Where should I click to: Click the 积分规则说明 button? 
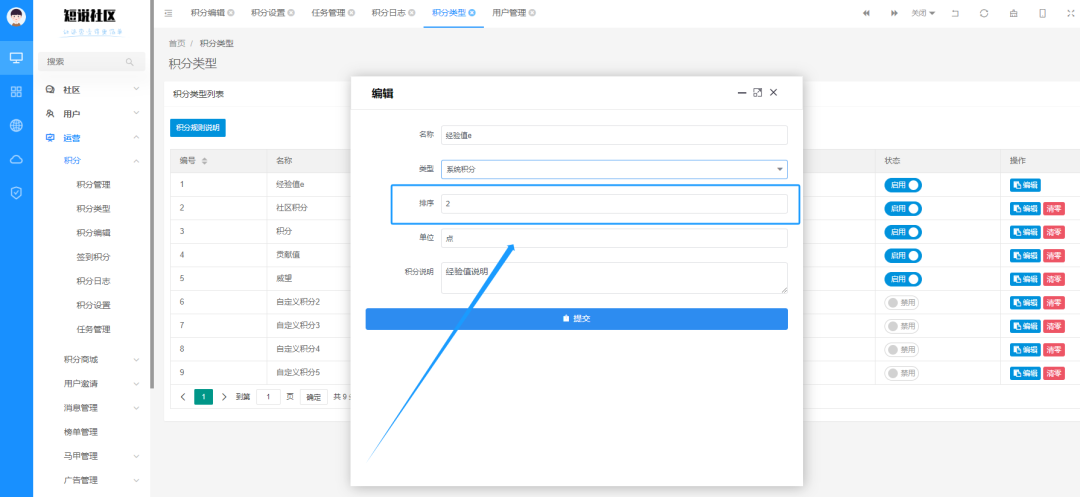198,128
